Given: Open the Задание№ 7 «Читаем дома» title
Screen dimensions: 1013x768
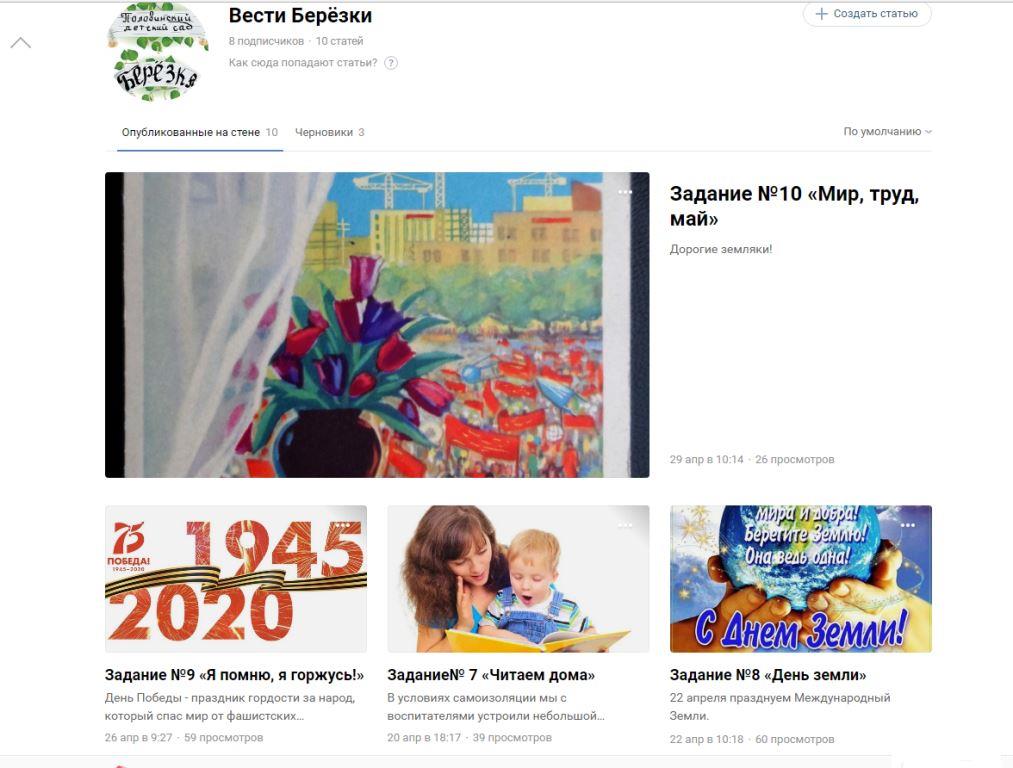Looking at the screenshot, I should point(491,675).
